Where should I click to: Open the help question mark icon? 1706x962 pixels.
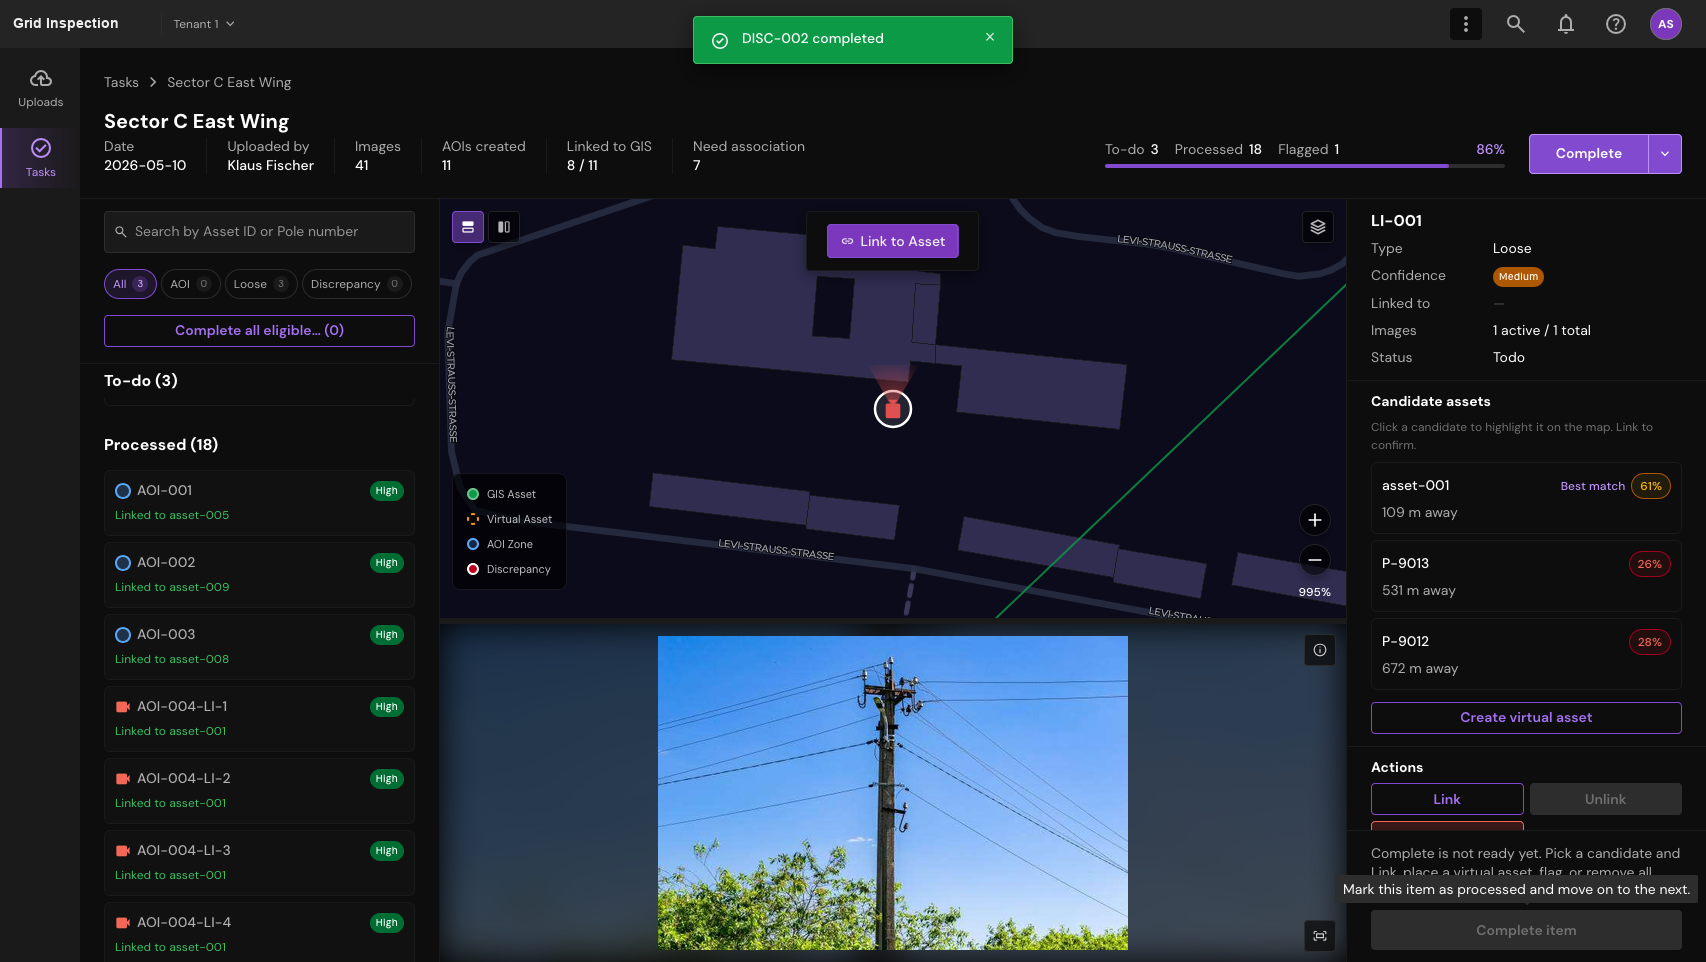1616,24
